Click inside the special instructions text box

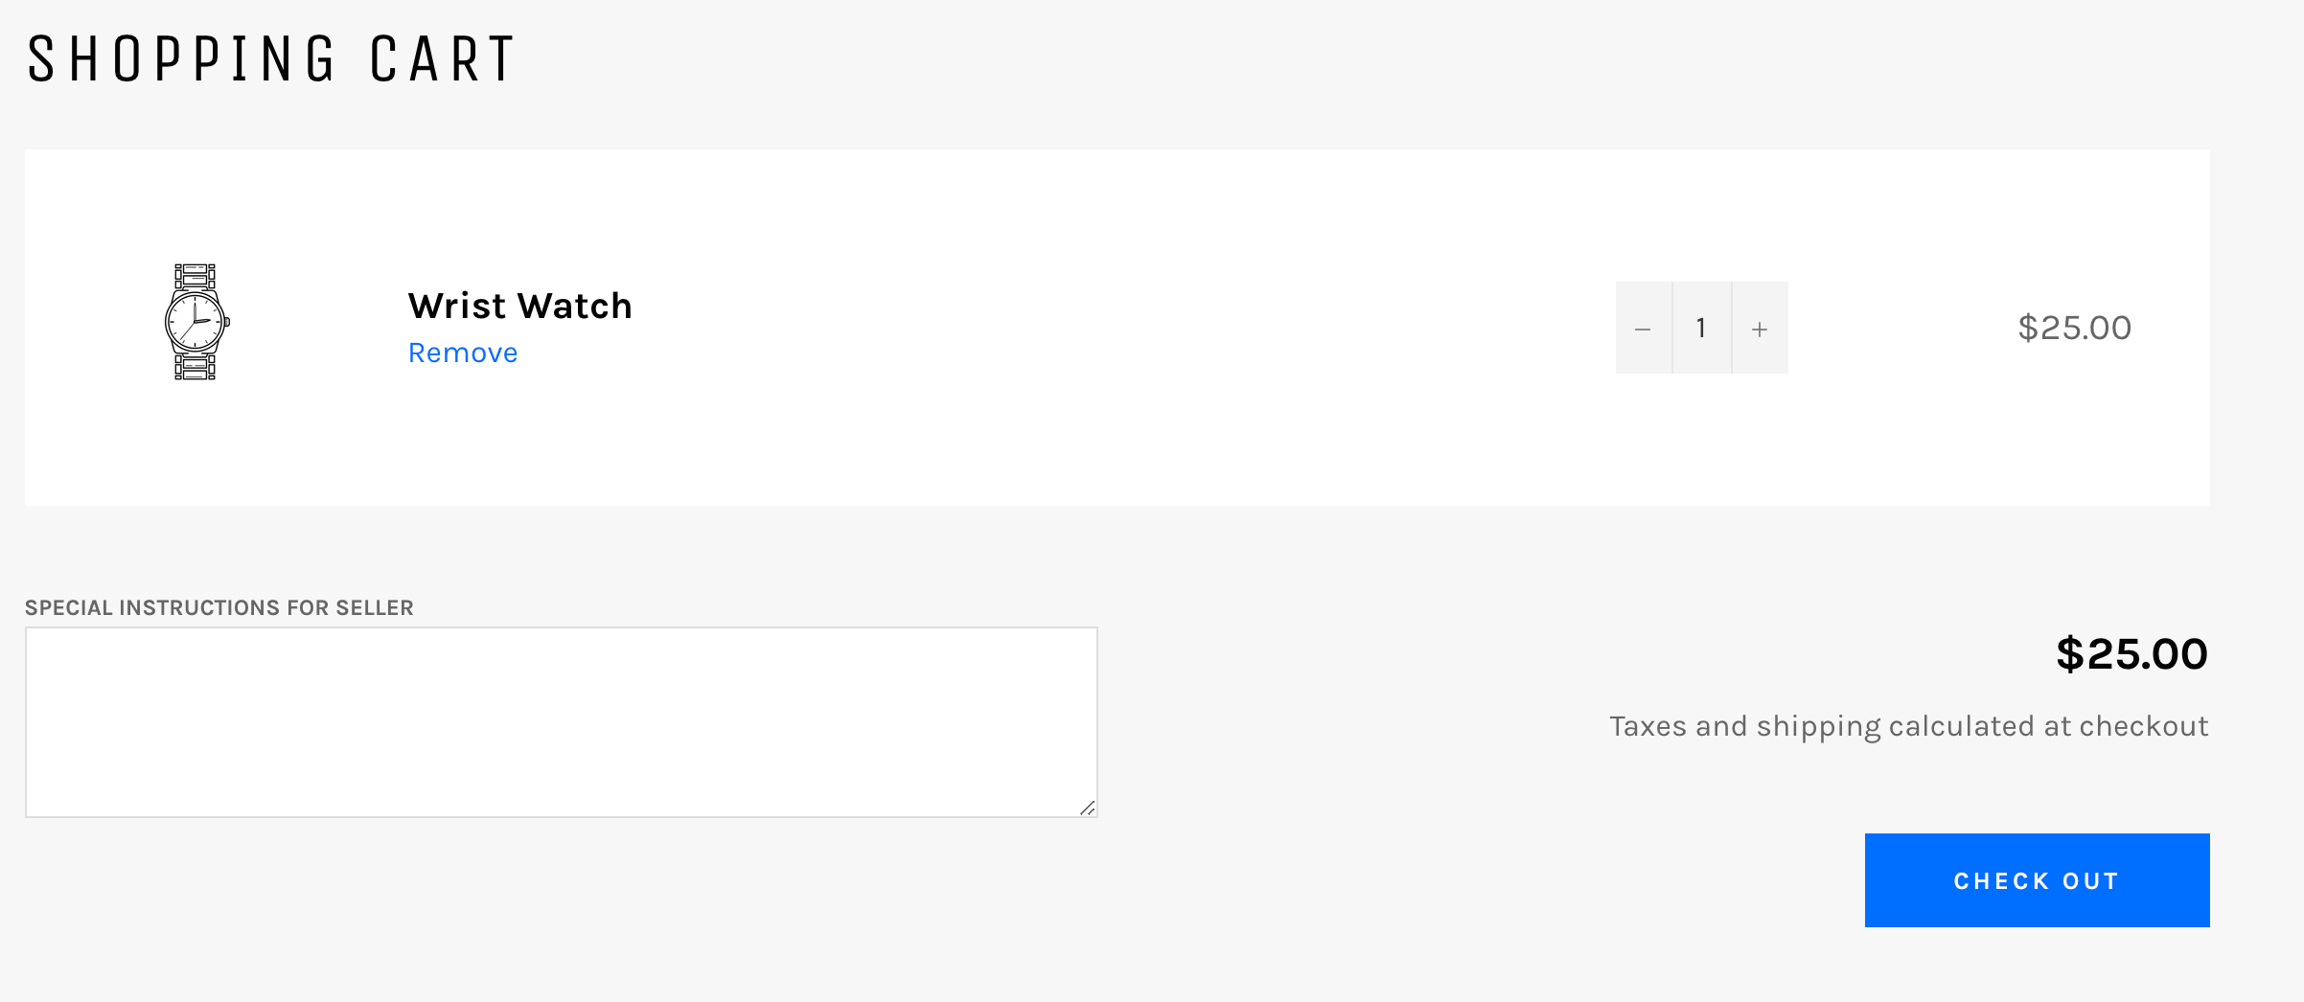point(560,722)
